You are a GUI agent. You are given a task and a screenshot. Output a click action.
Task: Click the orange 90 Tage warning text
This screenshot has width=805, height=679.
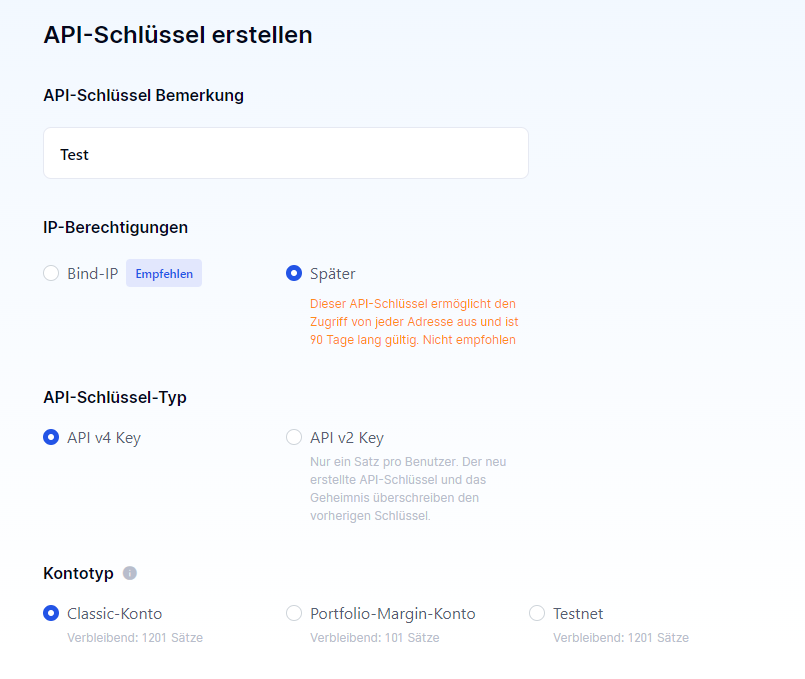coord(413,321)
